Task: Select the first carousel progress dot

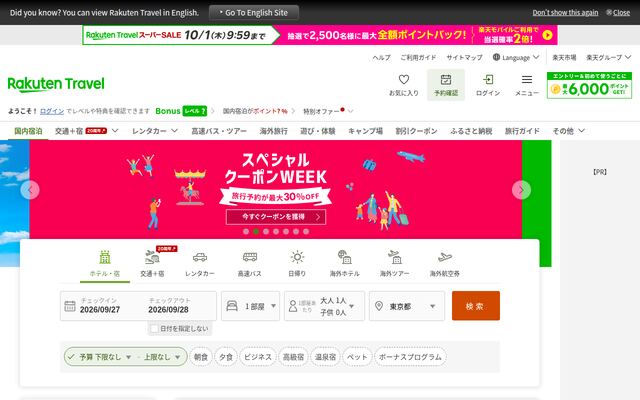Action: pos(246,231)
